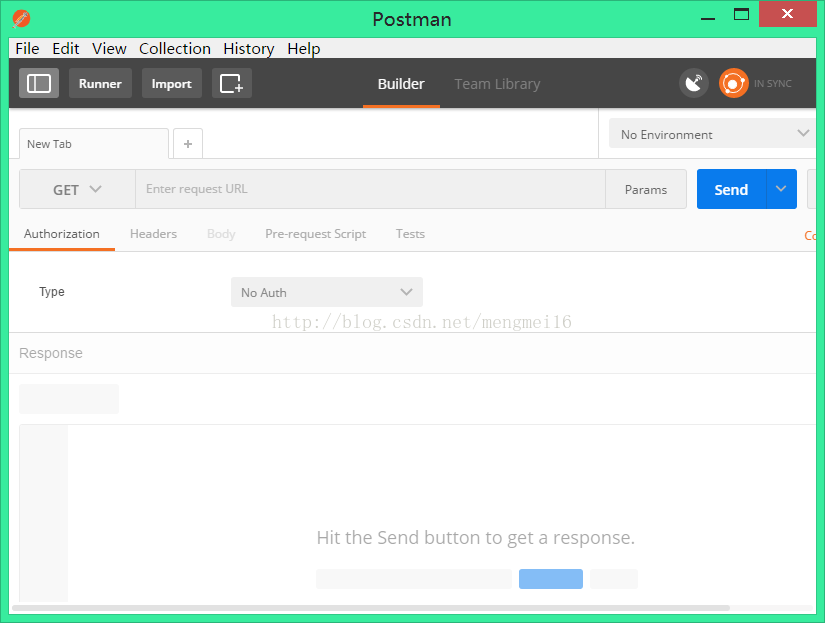Screen dimensions: 825x623
Task: Toggle the sidebar panel icon
Action: 39,83
